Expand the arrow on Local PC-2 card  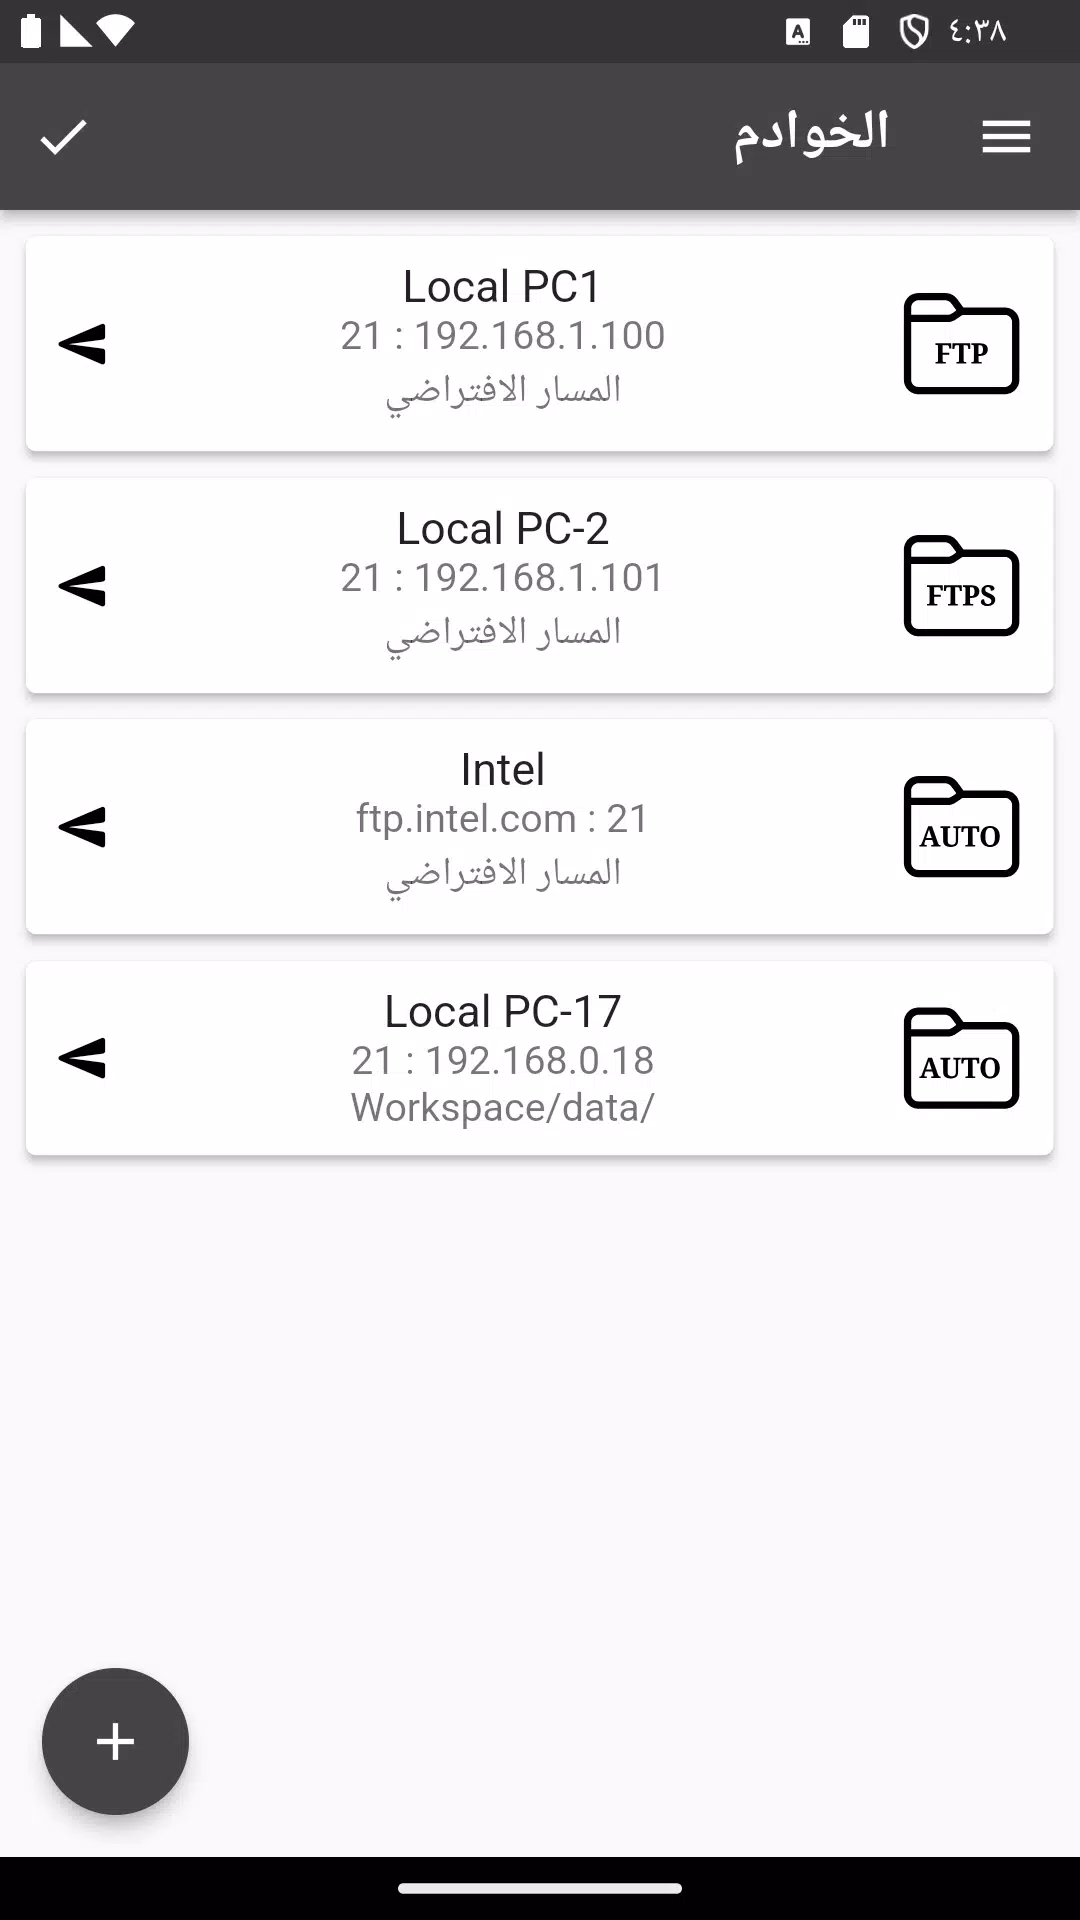(x=82, y=586)
